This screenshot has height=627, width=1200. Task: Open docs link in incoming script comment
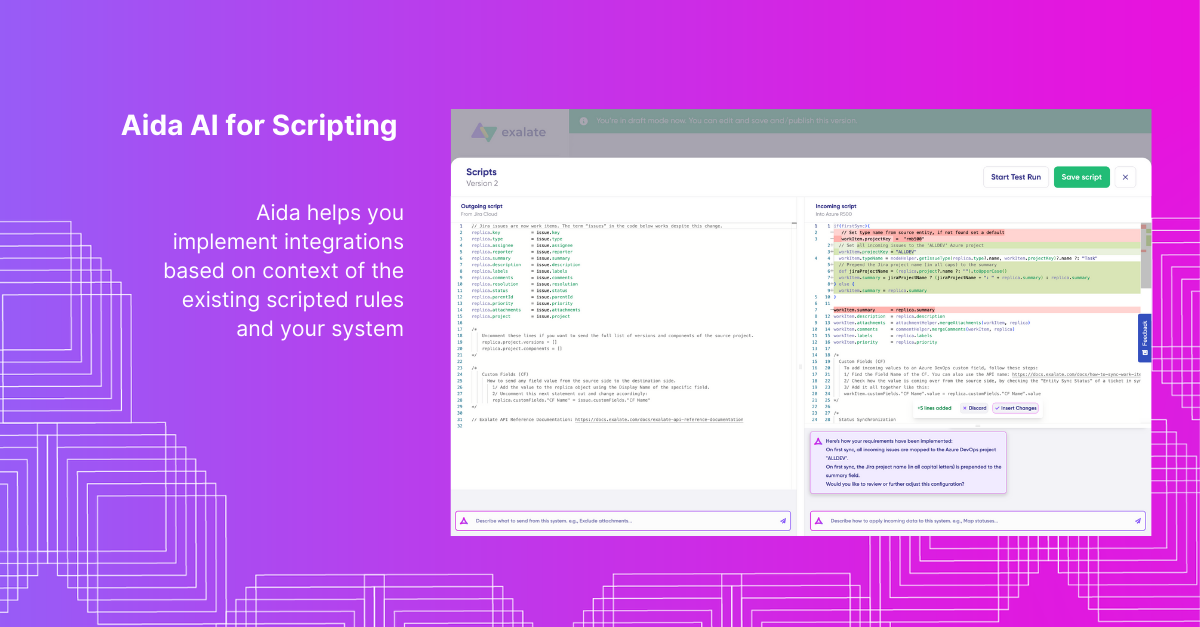click(x=1075, y=374)
